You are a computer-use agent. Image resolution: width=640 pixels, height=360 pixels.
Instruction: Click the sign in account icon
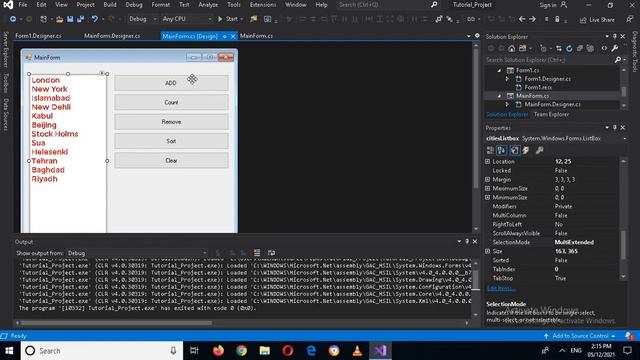coord(564,5)
